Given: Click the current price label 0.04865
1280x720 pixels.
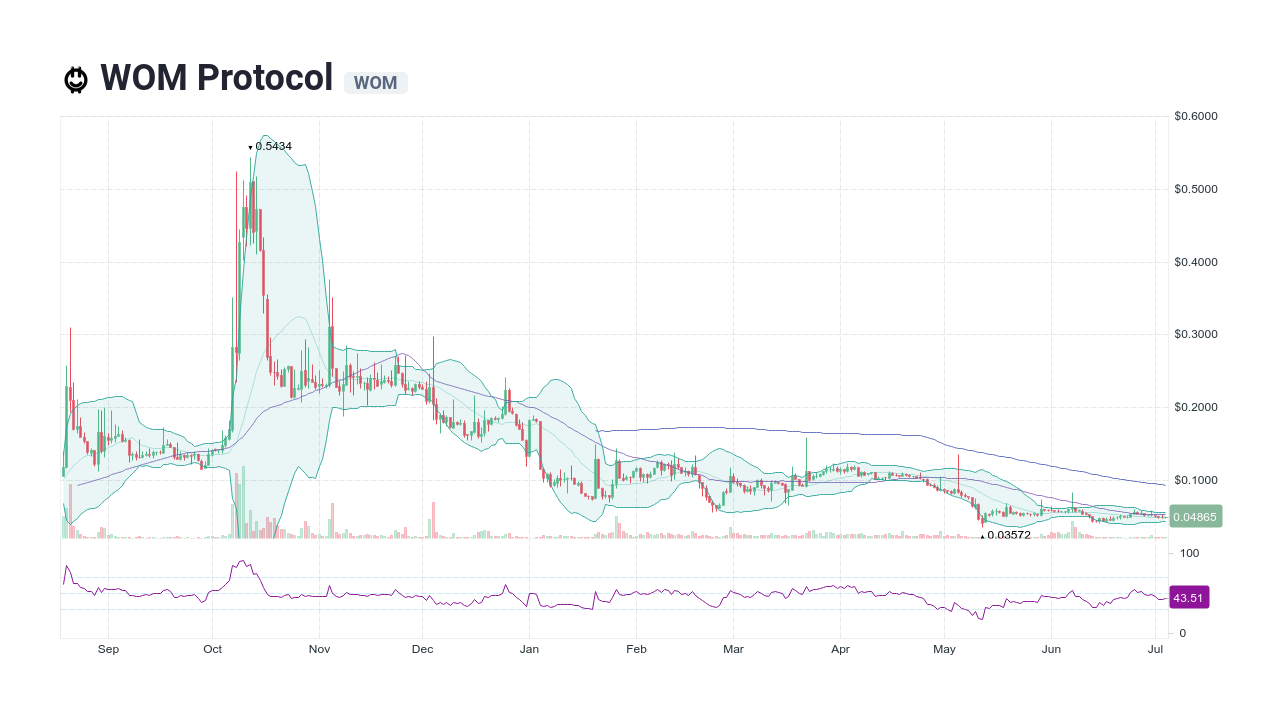Looking at the screenshot, I should [1195, 517].
